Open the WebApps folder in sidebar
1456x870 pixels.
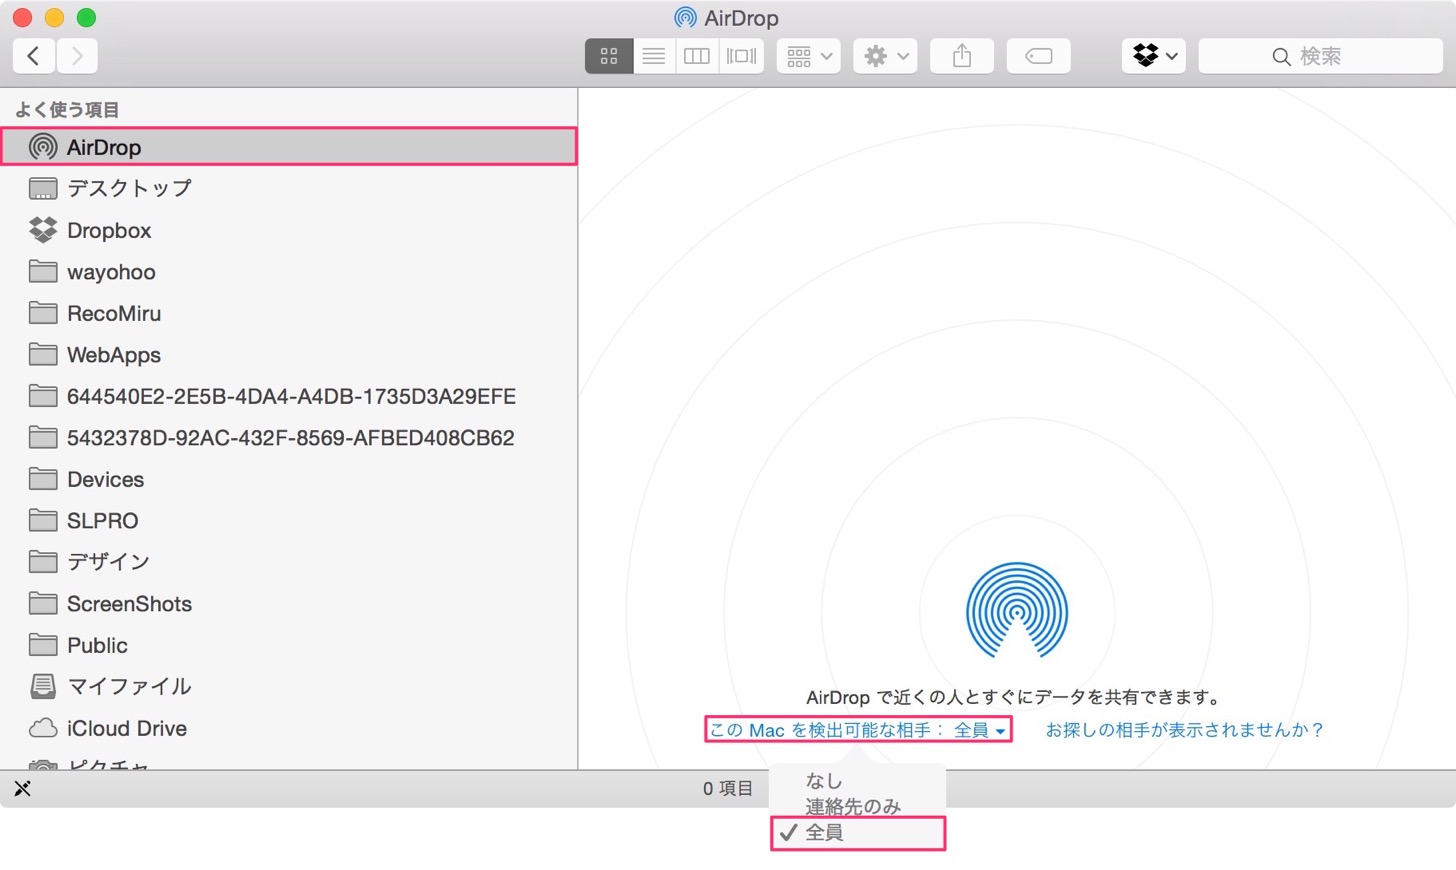click(x=289, y=355)
